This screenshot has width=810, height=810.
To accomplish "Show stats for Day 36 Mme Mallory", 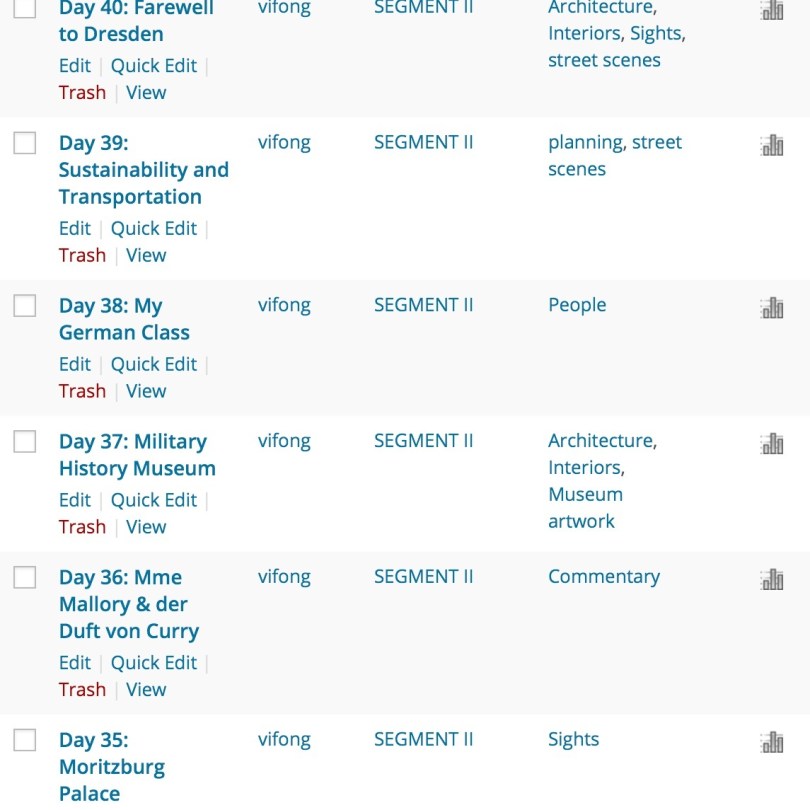I will 771,580.
